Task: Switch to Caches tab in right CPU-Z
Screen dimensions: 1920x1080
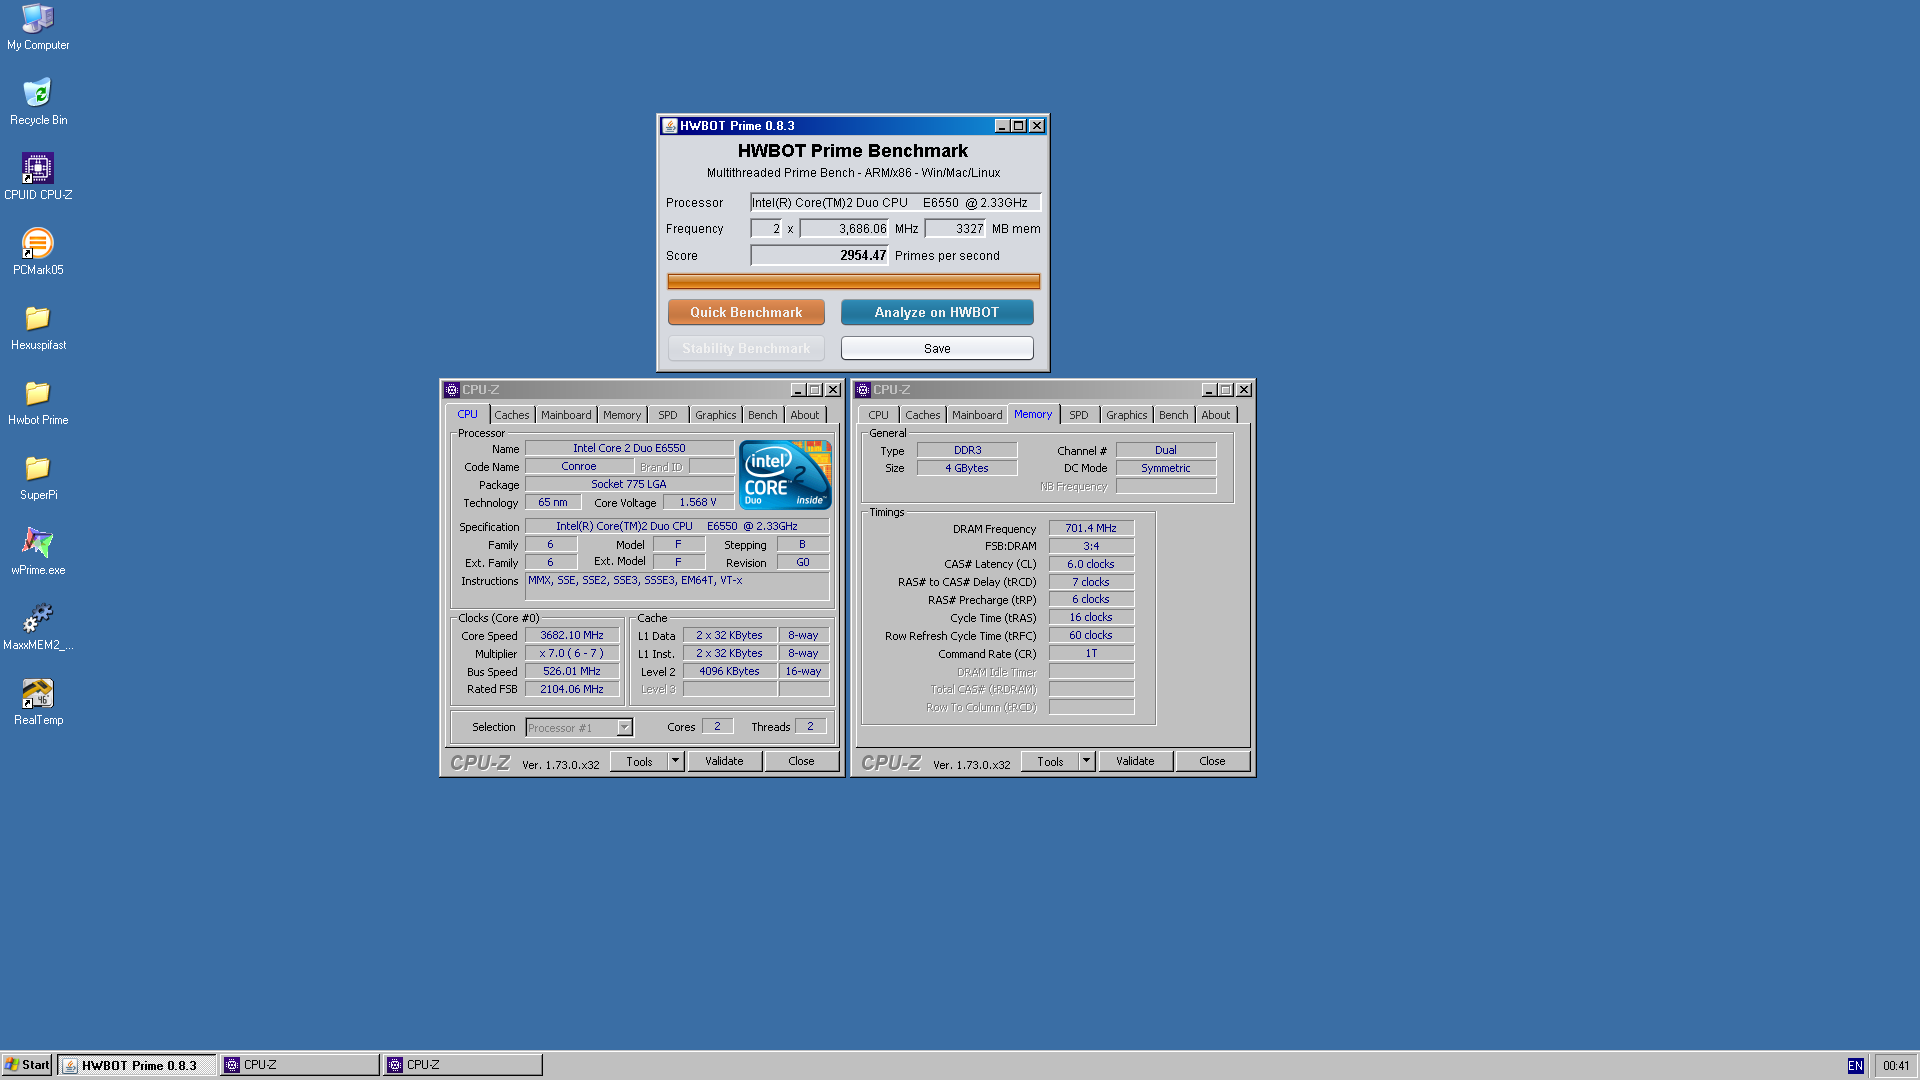Action: tap(923, 415)
